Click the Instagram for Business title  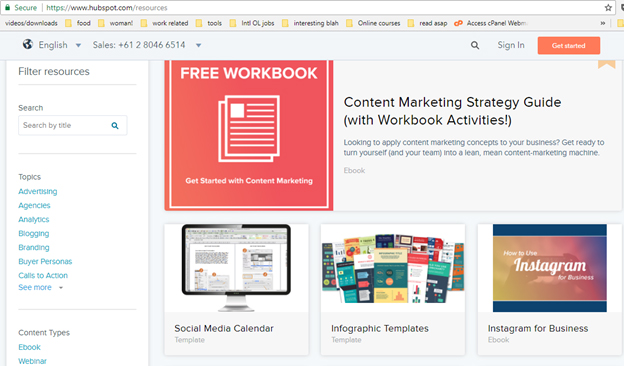point(538,328)
